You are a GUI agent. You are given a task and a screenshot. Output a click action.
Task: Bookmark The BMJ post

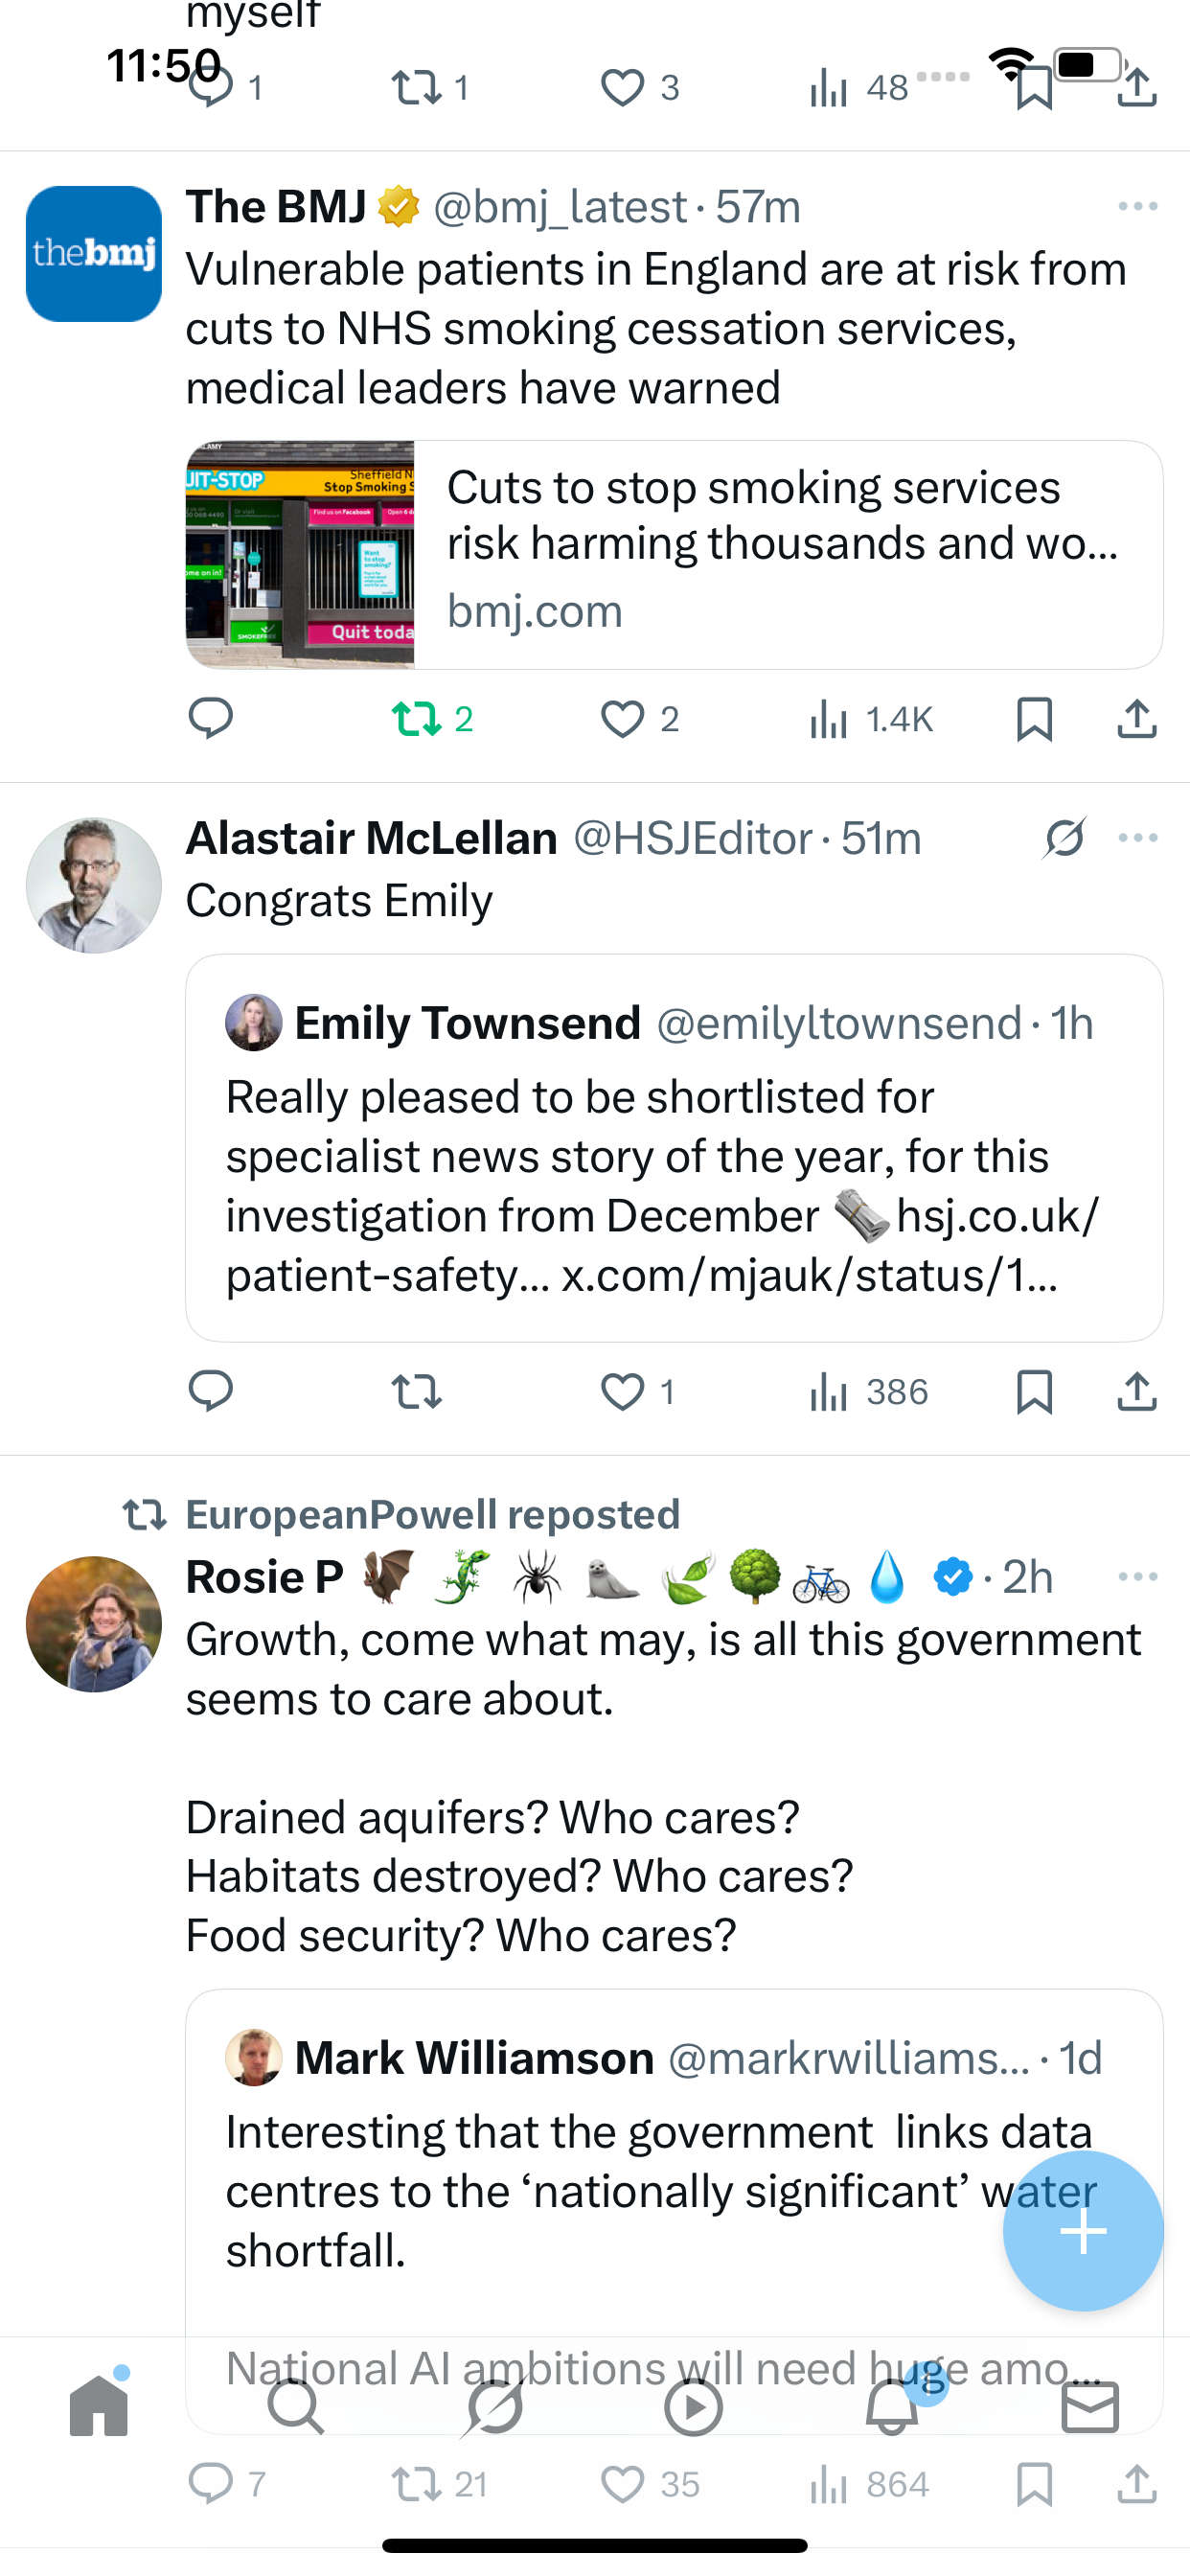[1033, 718]
